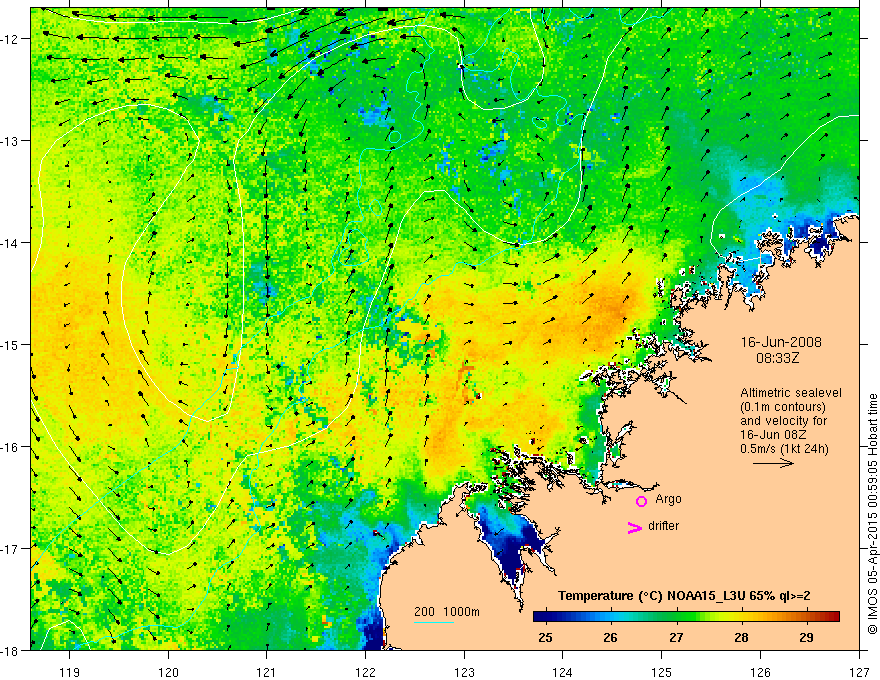Click the 'Altimetric sealevel' legend text

pos(791,393)
